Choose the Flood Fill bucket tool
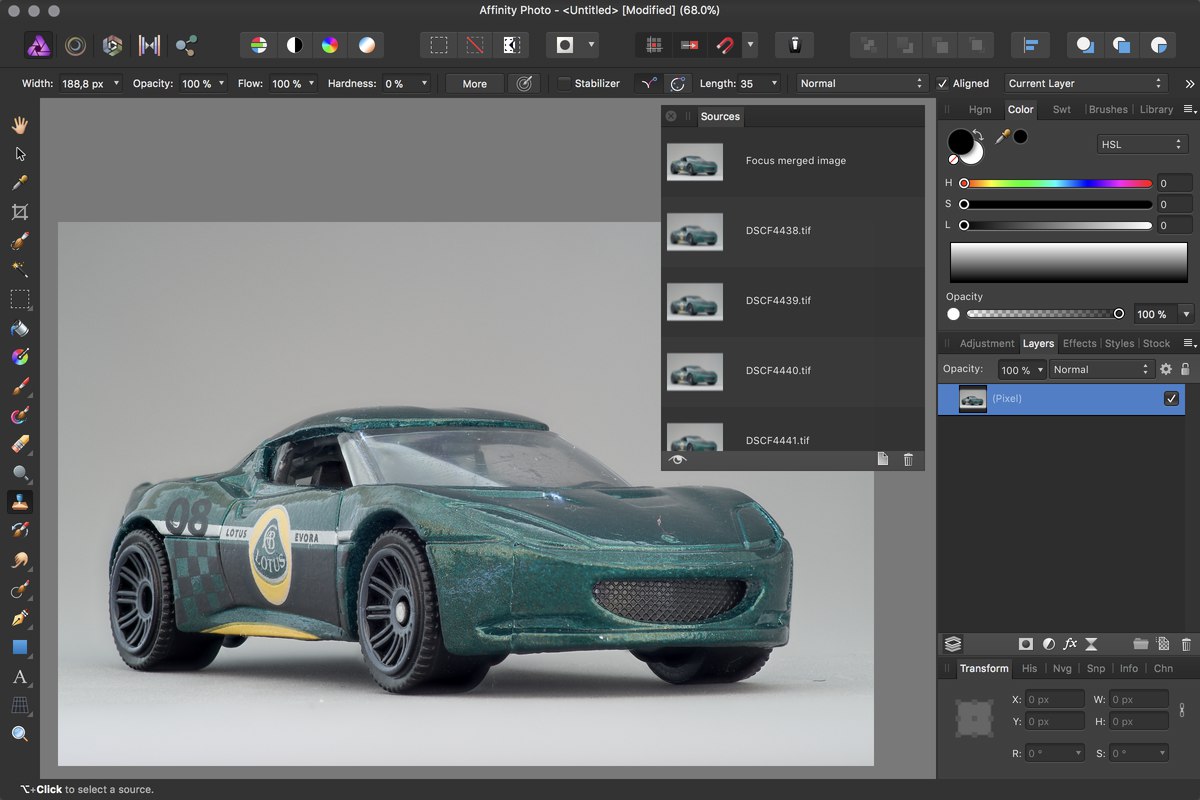1200x800 pixels. (x=19, y=328)
